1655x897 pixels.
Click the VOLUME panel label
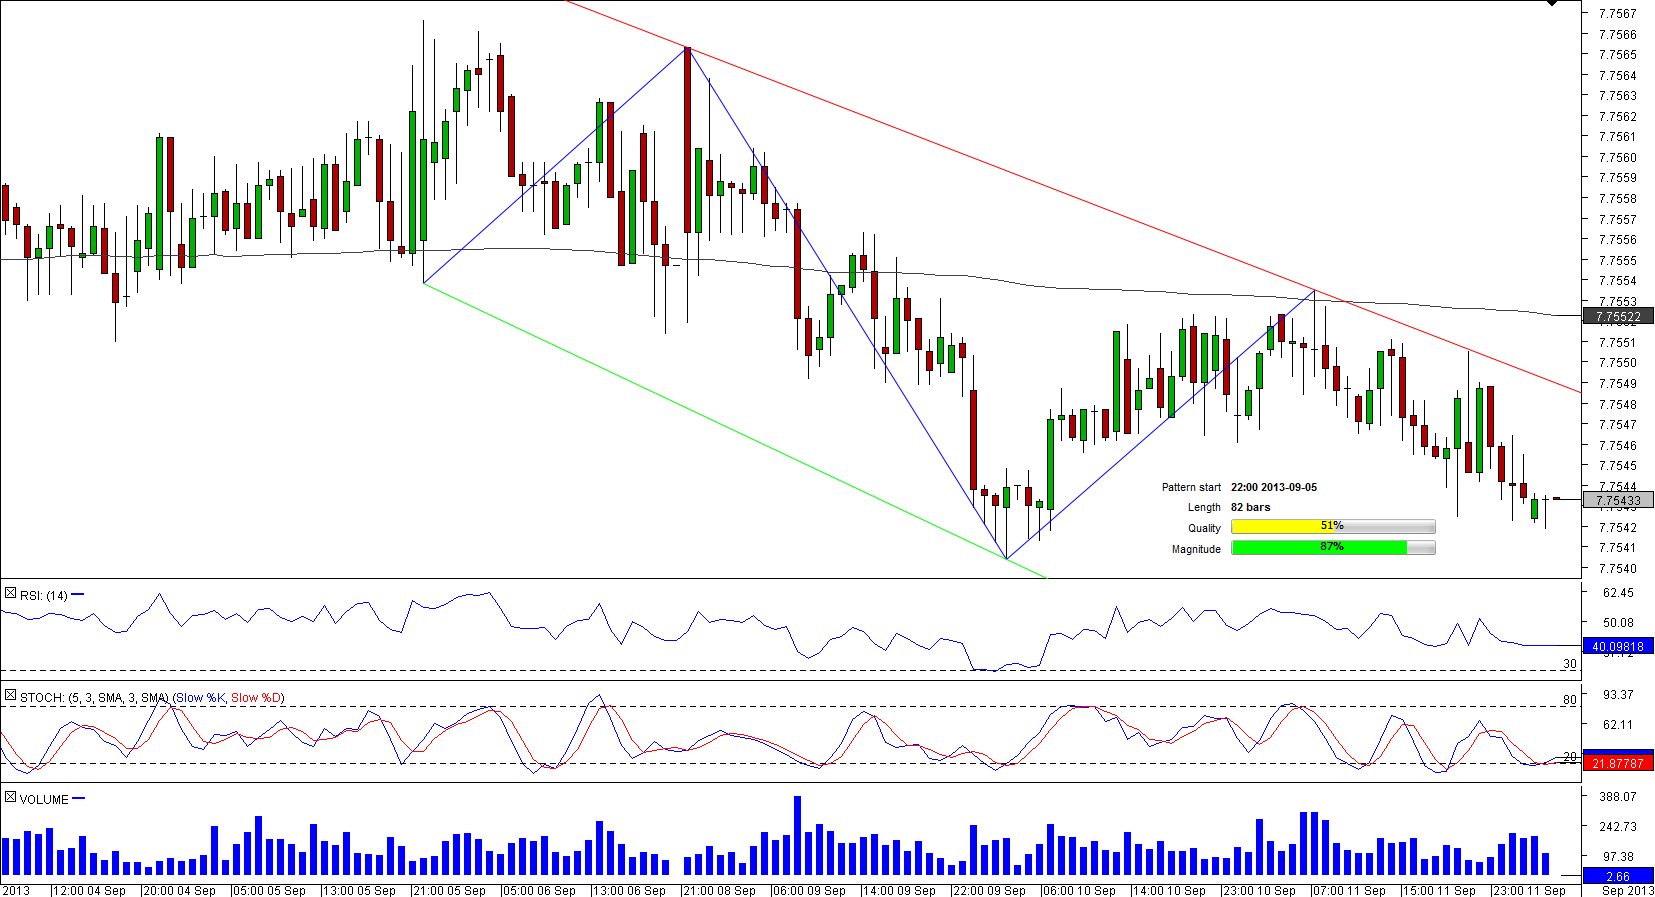coord(44,800)
